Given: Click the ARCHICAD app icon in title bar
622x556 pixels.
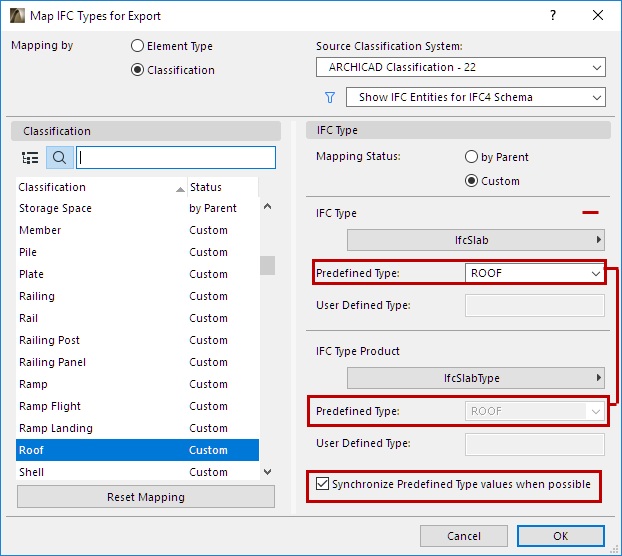Looking at the screenshot, I should 17,15.
